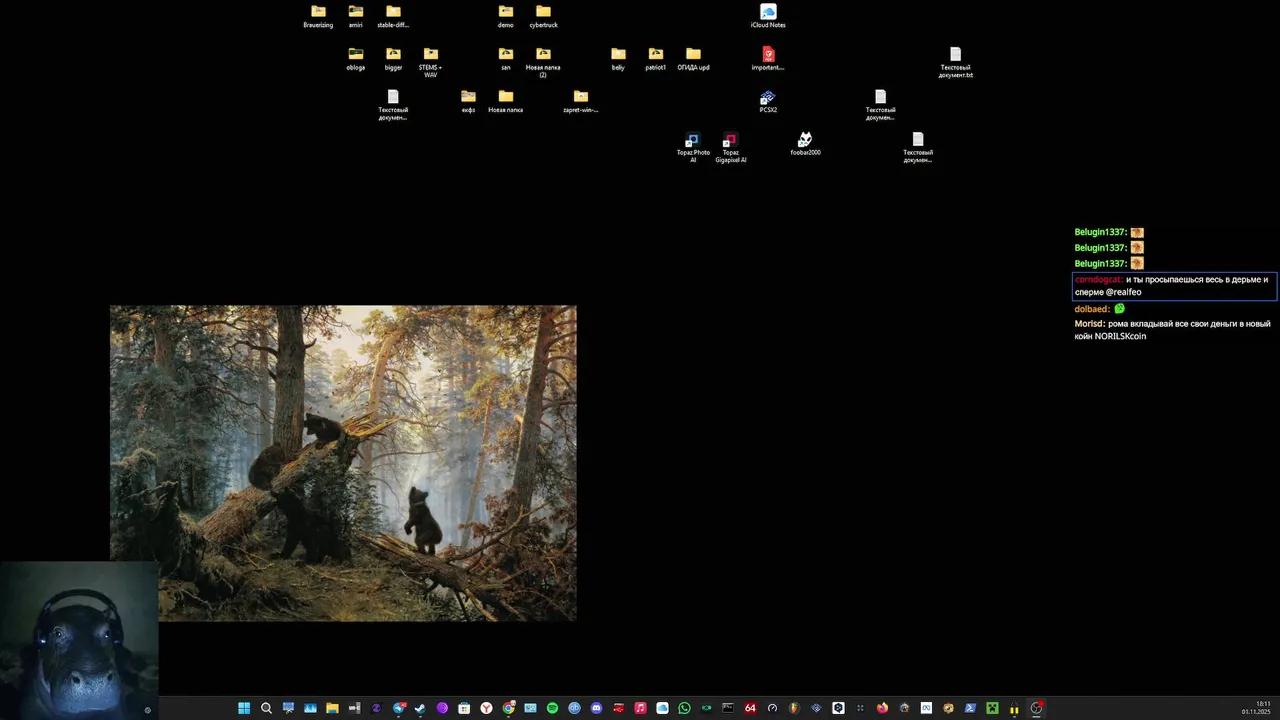Select the dolbaed chat message

click(x=1100, y=309)
